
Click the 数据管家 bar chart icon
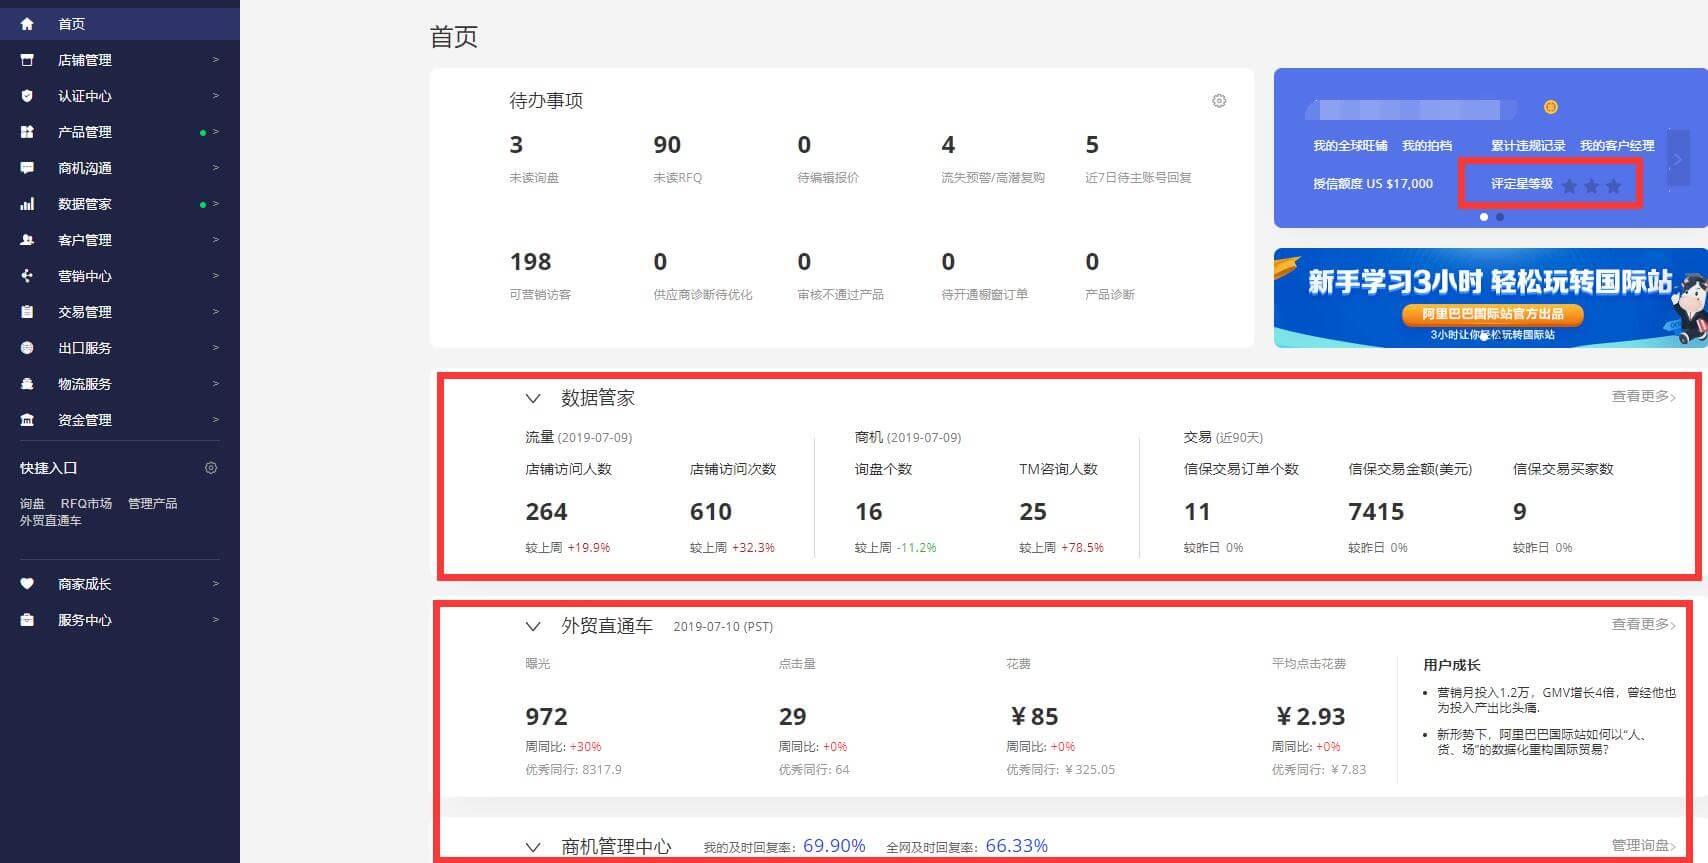27,204
